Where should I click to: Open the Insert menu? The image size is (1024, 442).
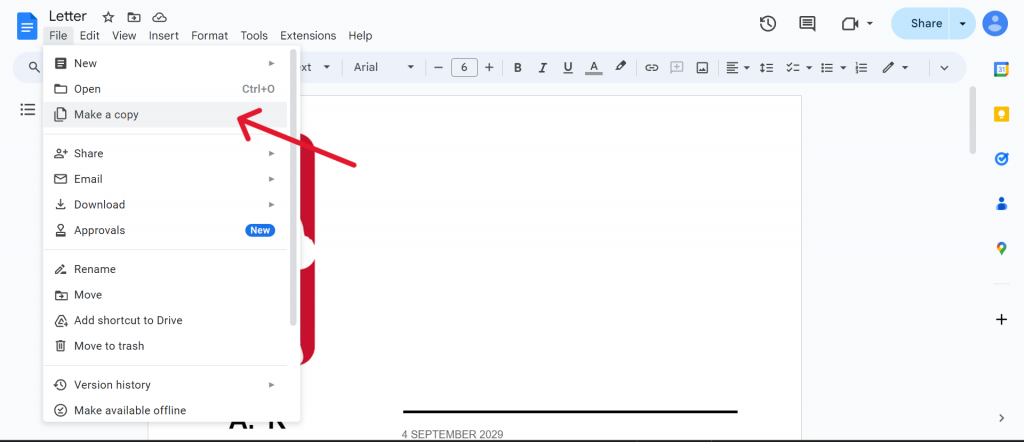[x=164, y=35]
